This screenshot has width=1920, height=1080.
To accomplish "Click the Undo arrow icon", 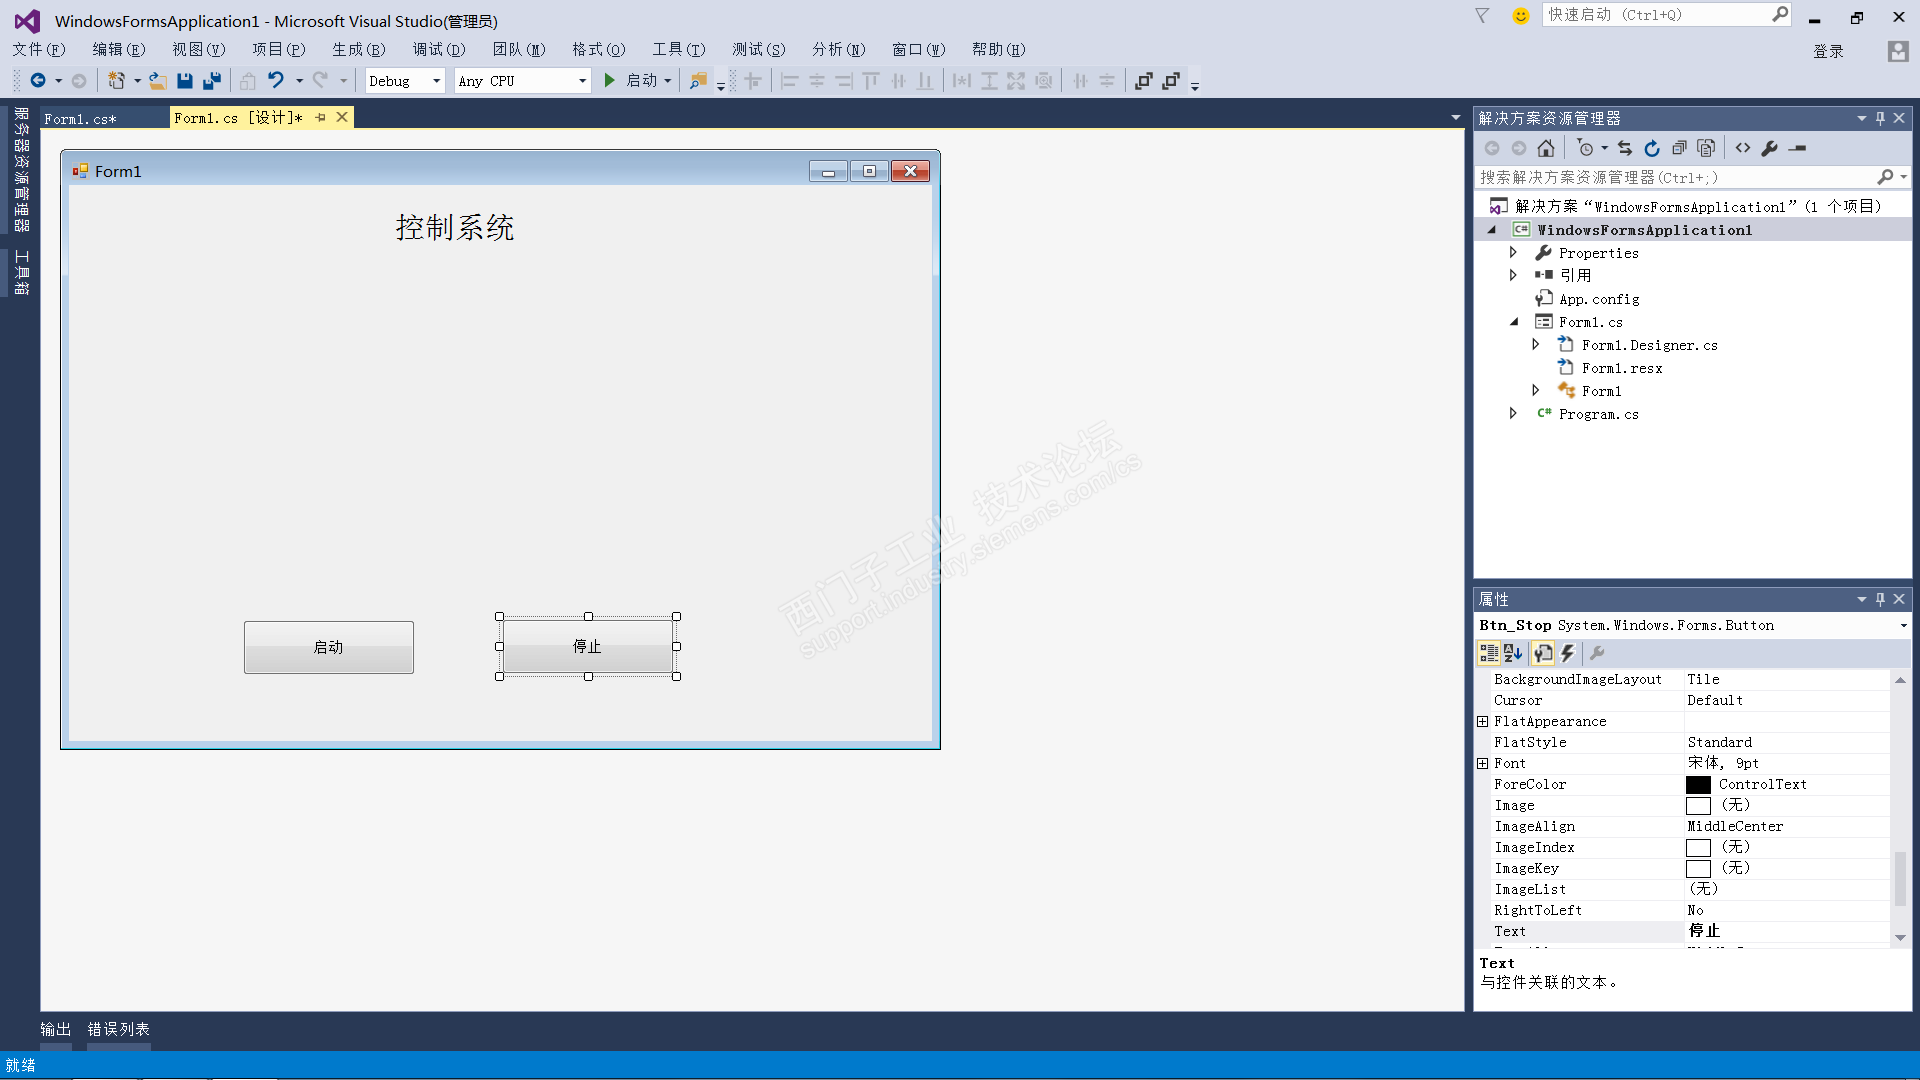I will [x=275, y=81].
